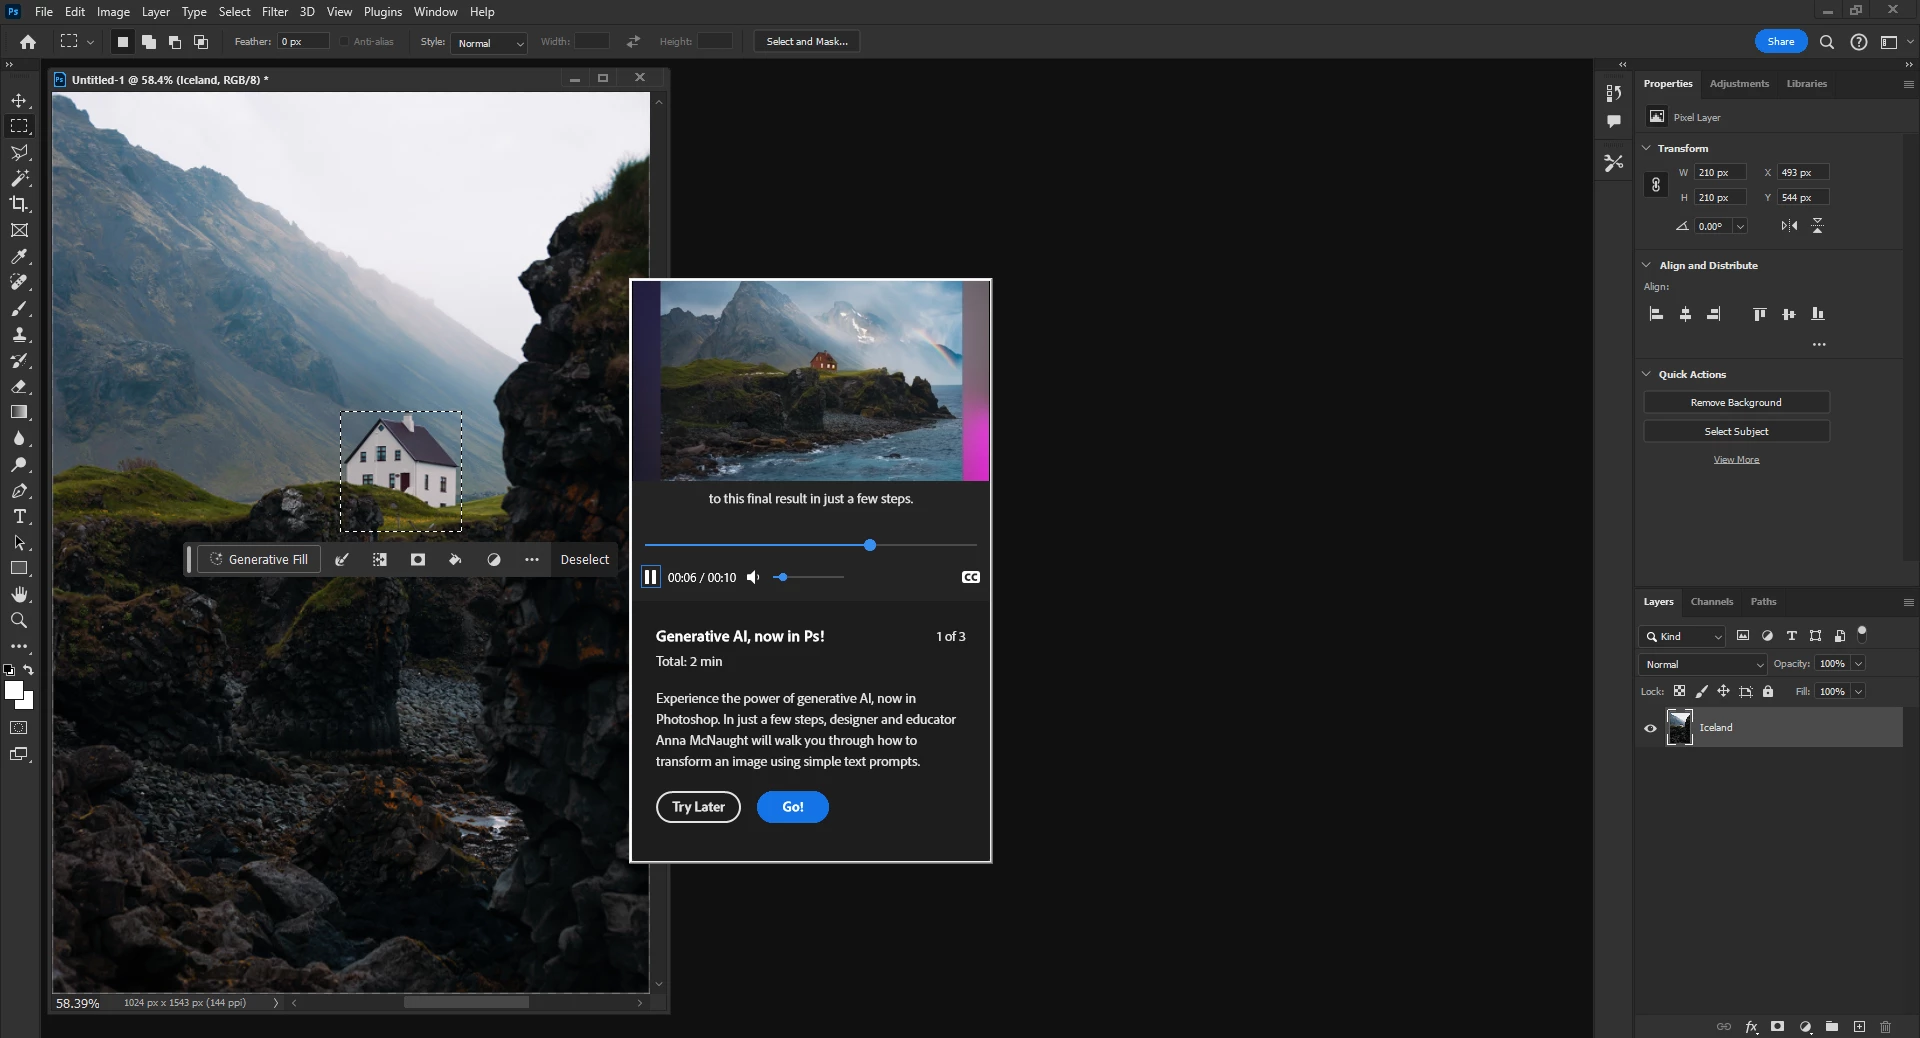The width and height of the screenshot is (1920, 1038).
Task: Toggle lock image pixels
Action: (1701, 691)
